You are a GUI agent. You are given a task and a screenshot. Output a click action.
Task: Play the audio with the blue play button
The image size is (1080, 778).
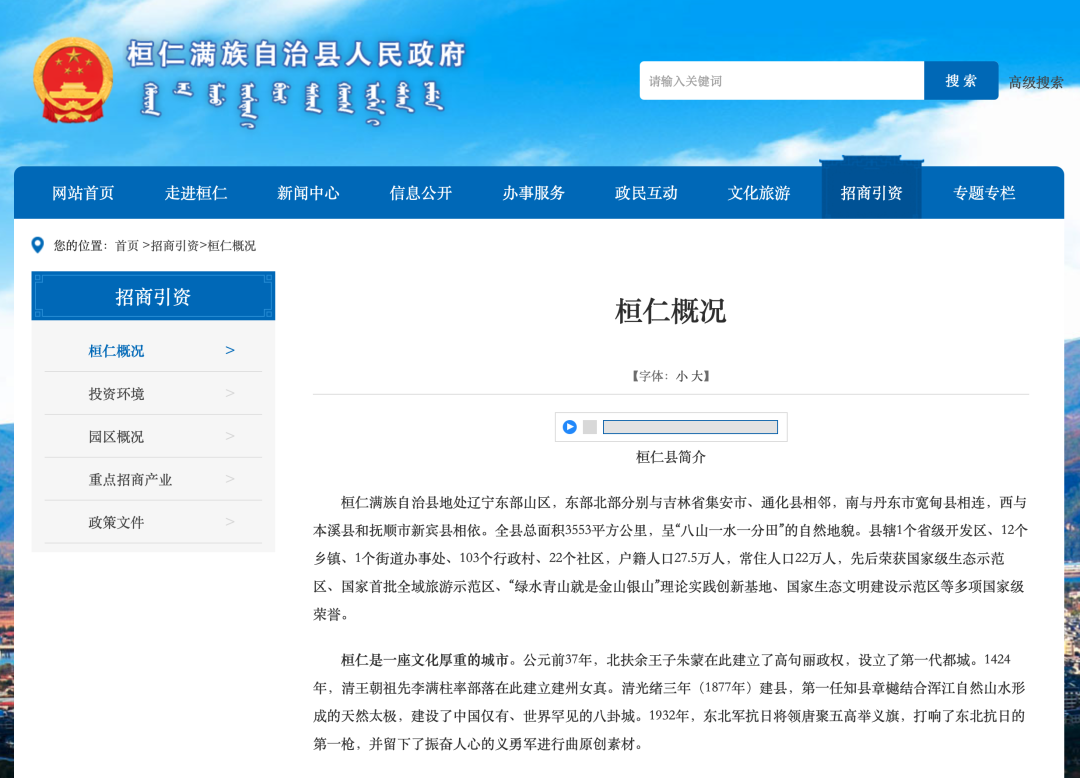570,427
